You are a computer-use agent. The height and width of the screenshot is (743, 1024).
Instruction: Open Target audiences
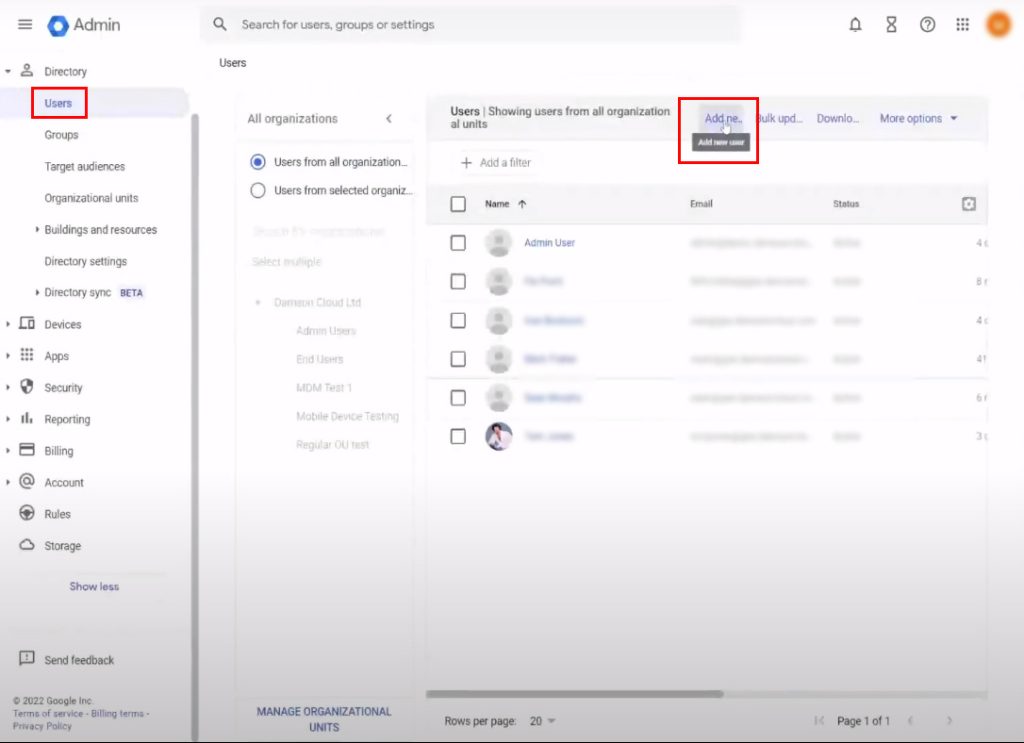pyautogui.click(x=84, y=166)
